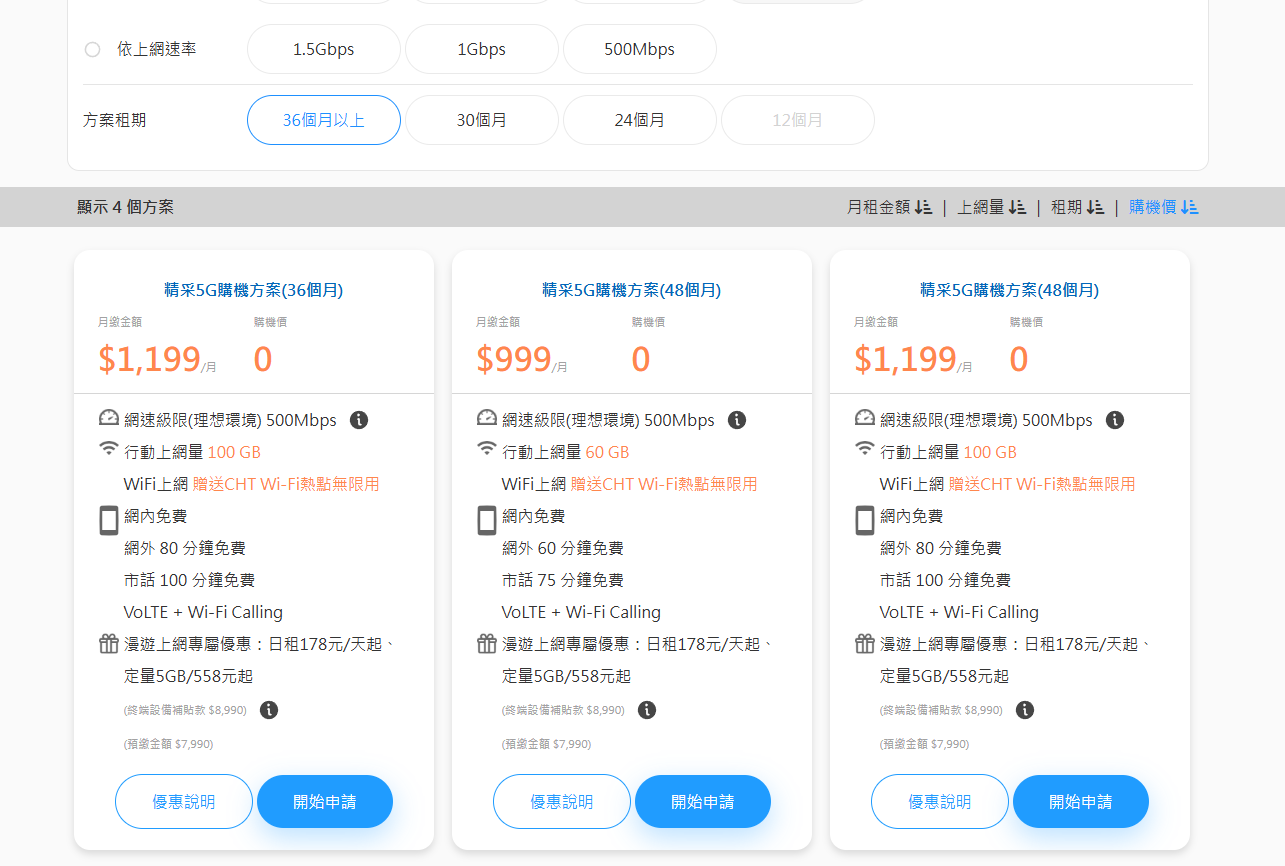Screen dimensions: 1285x866
Task: Sort plans by 購機價
Action: [x=1164, y=207]
